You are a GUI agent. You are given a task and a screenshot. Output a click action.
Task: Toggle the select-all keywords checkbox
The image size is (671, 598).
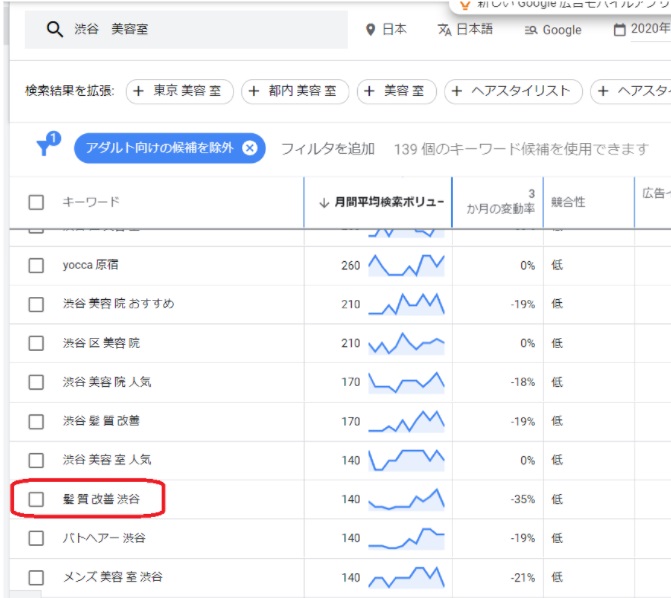[x=36, y=202]
